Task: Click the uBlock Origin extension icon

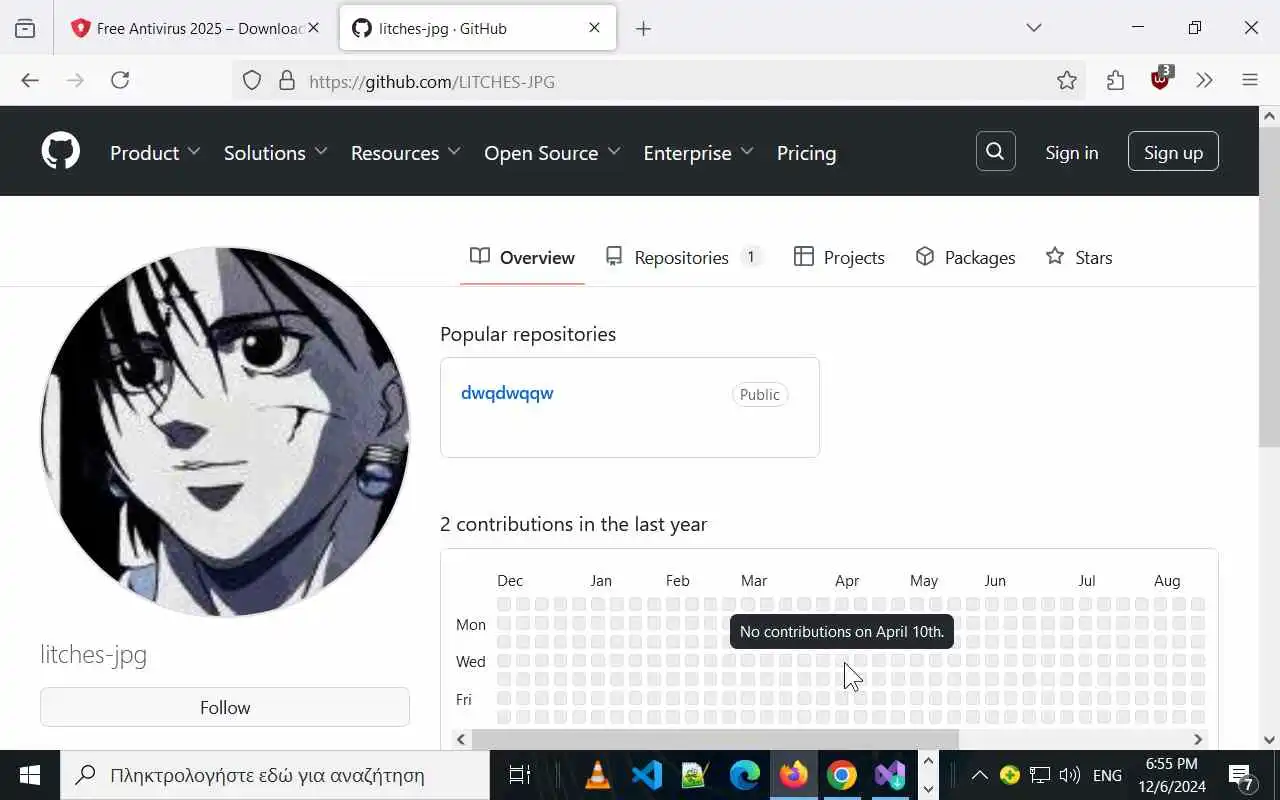Action: (x=1161, y=79)
